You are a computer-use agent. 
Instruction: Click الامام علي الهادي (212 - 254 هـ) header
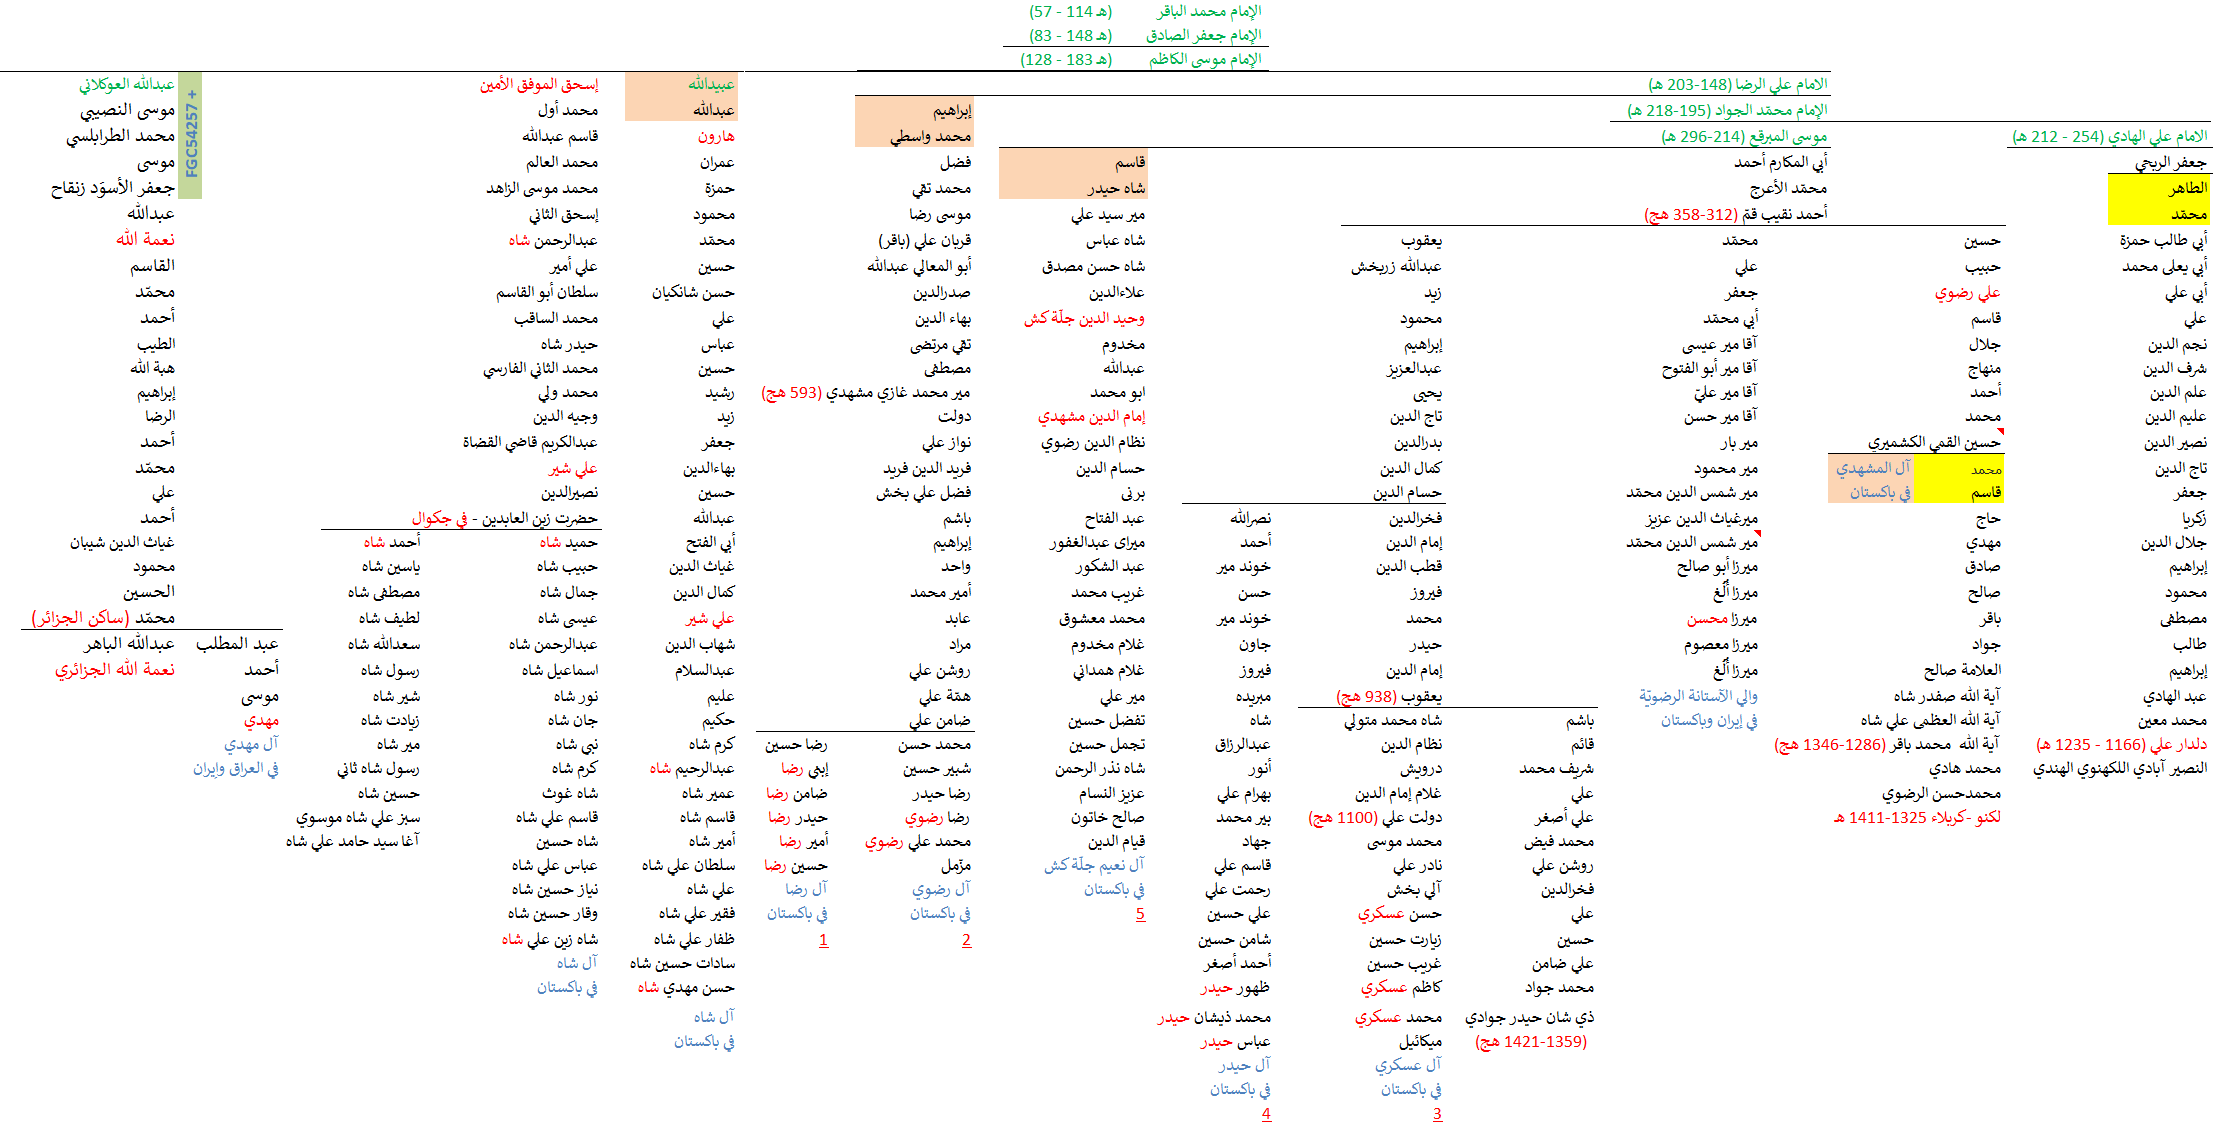coord(2109,136)
